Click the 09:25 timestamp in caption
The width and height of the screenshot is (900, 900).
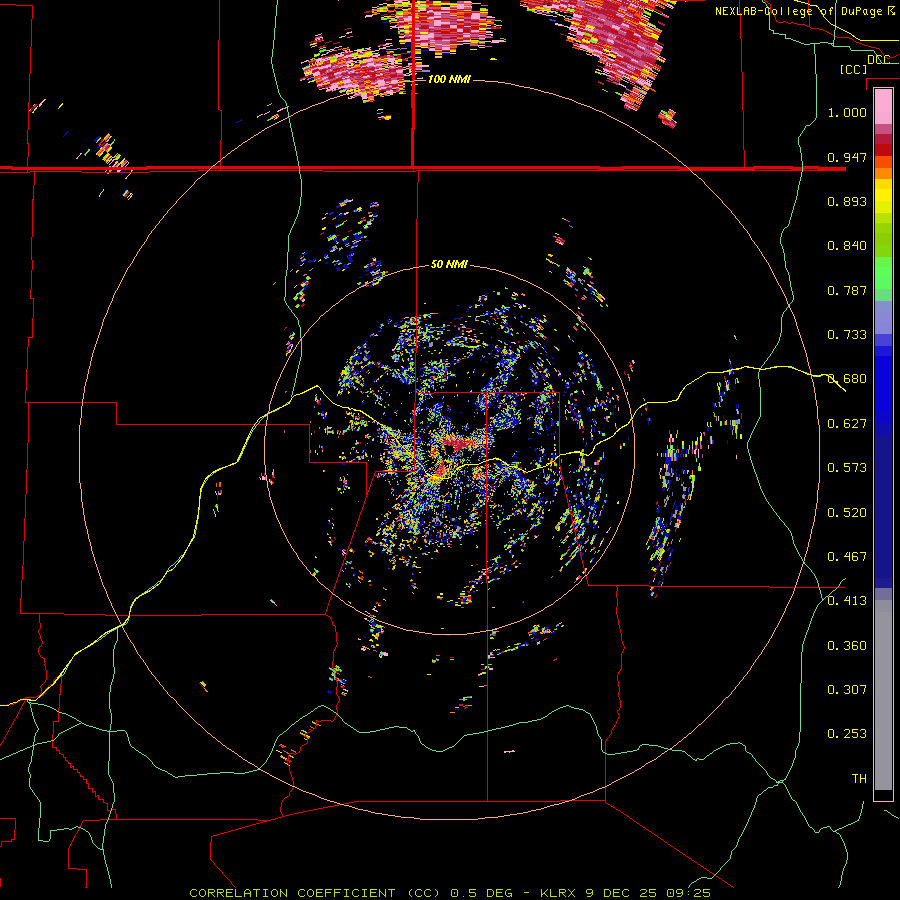tap(688, 893)
